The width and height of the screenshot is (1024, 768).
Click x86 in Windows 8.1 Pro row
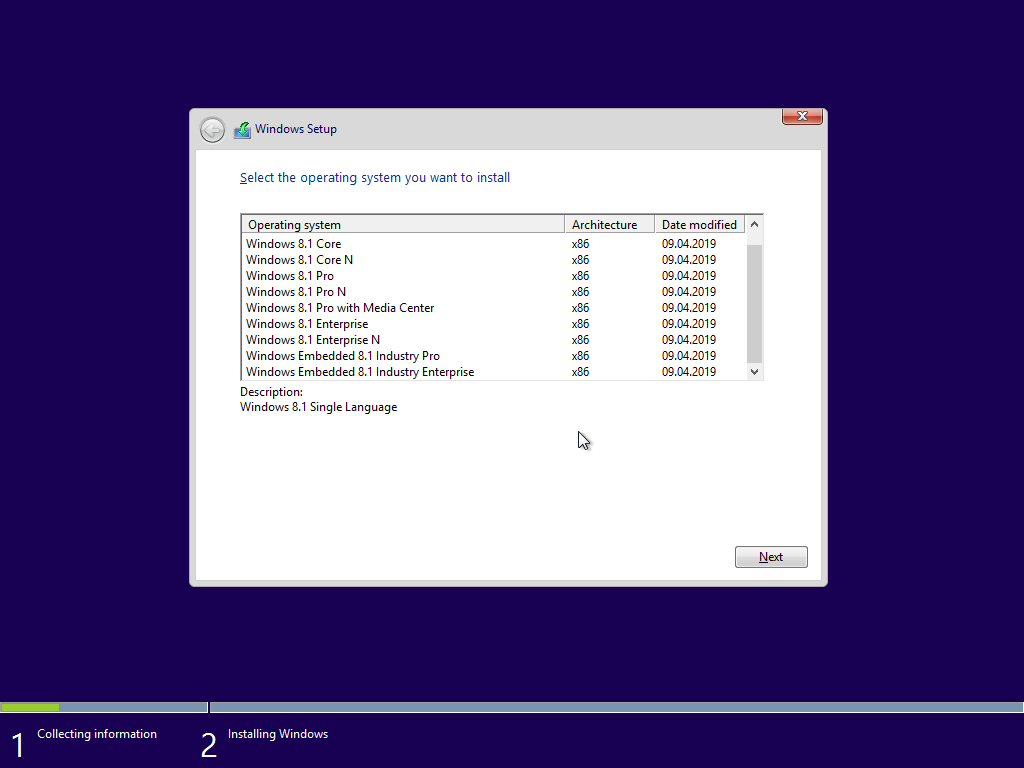[x=580, y=276]
